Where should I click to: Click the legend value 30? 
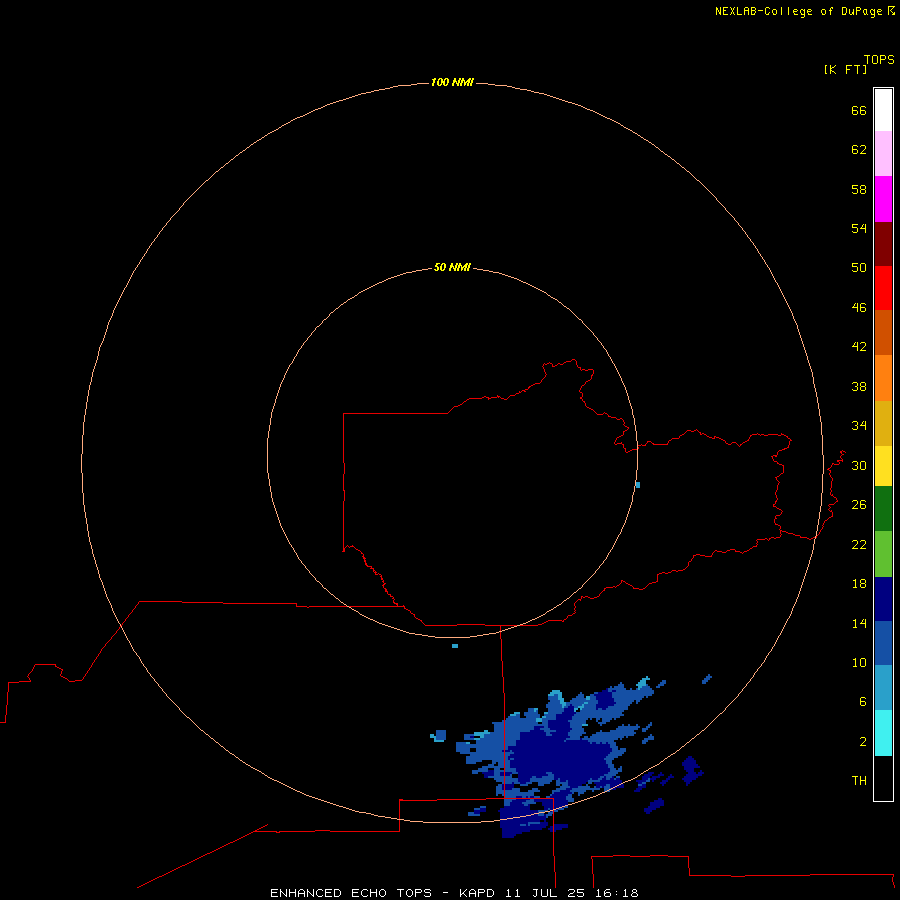(859, 465)
